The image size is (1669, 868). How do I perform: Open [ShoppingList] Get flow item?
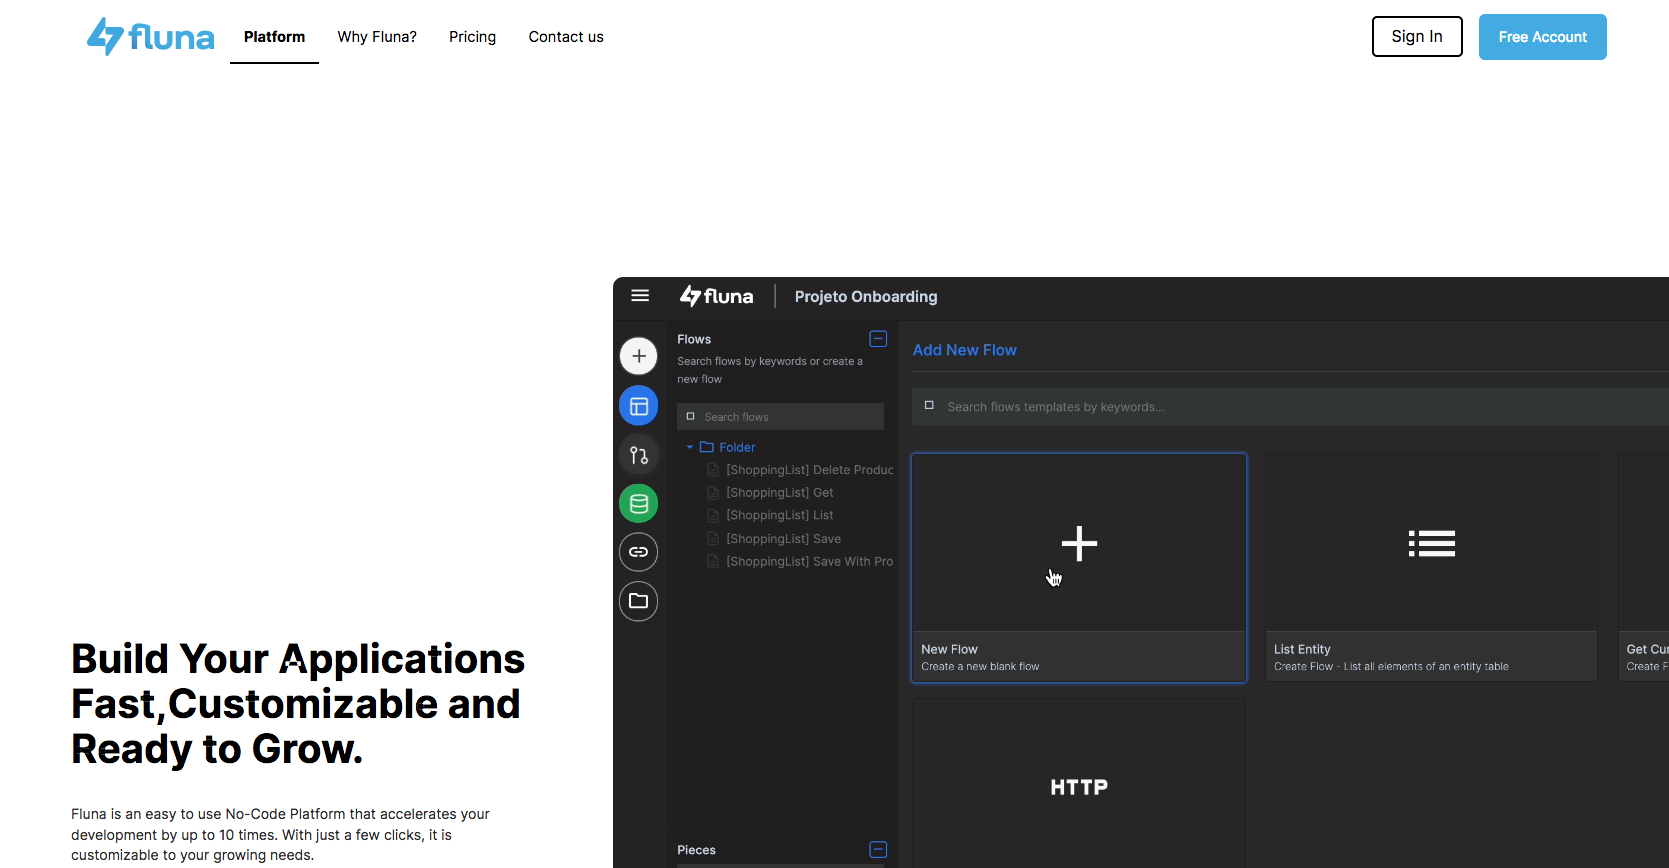tap(779, 493)
